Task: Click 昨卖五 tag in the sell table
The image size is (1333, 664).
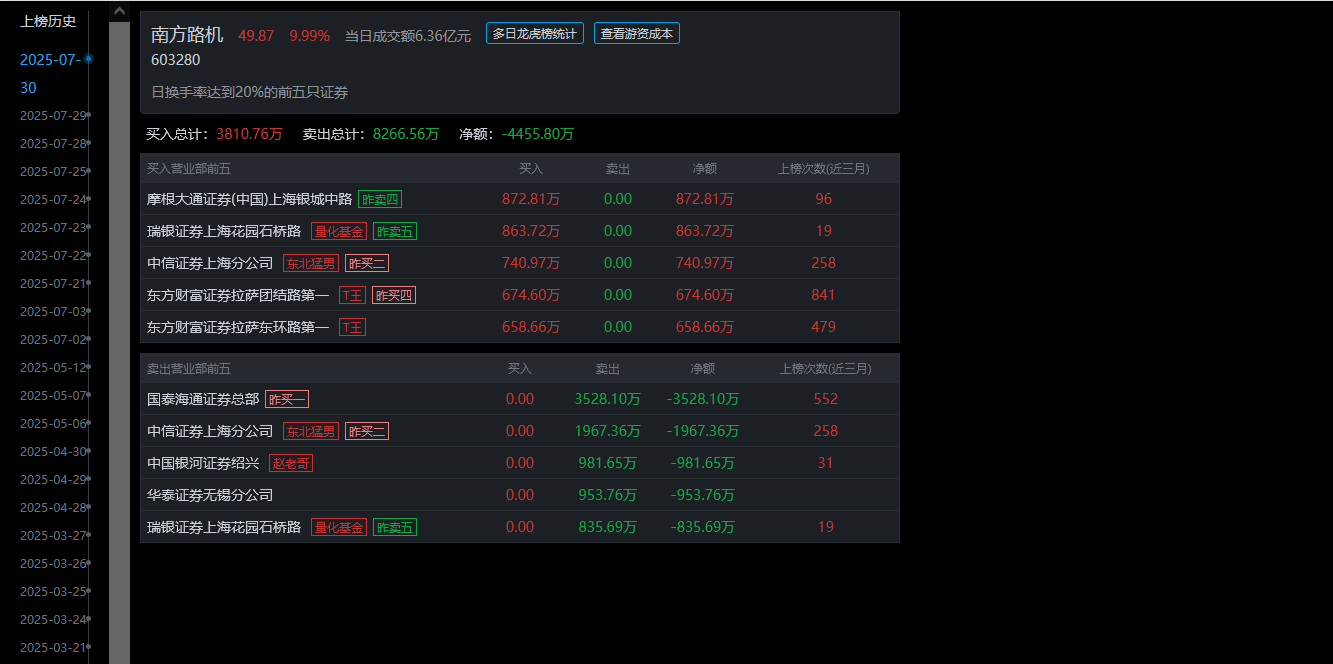Action: tap(395, 527)
